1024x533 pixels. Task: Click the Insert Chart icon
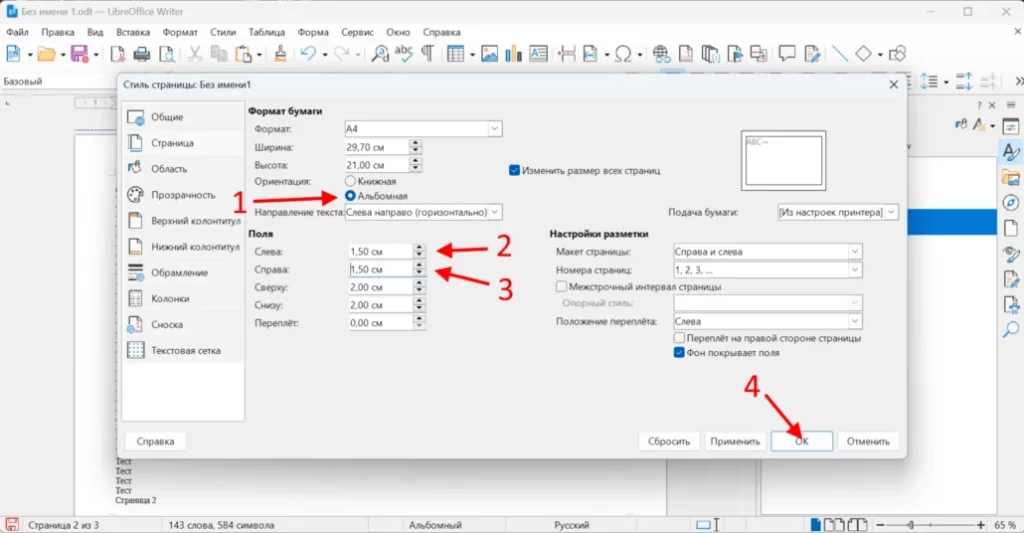[513, 54]
